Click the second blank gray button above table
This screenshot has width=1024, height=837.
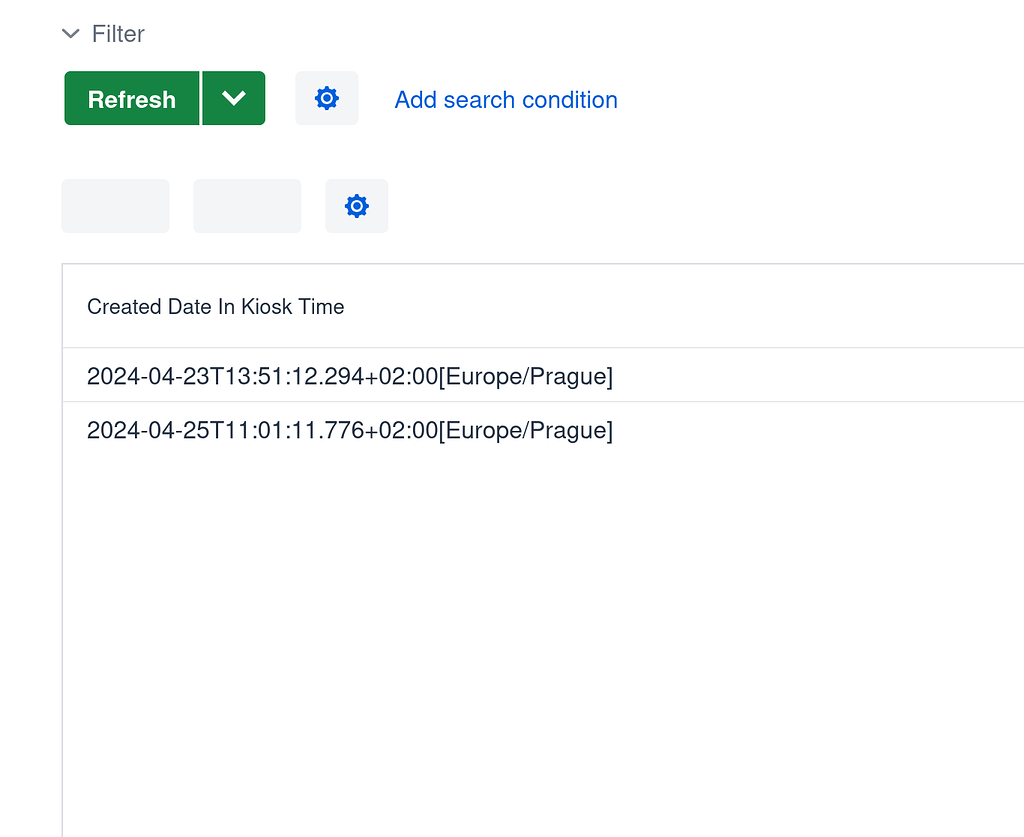[x=248, y=206]
